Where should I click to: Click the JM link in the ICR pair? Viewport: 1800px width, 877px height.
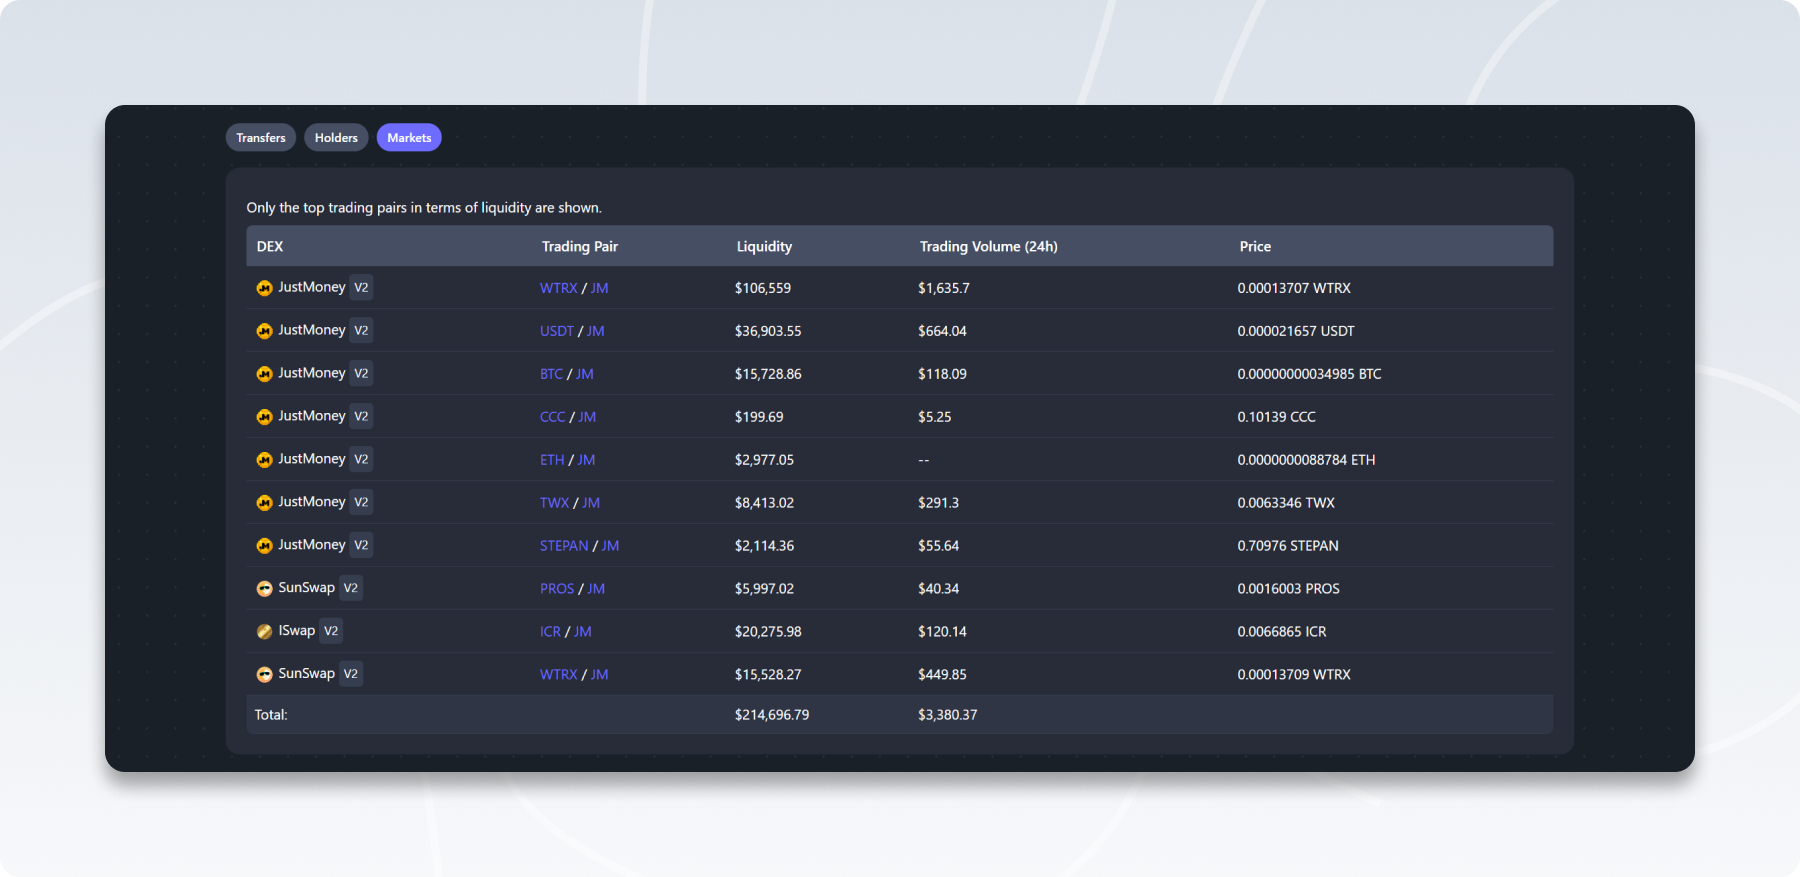point(583,632)
